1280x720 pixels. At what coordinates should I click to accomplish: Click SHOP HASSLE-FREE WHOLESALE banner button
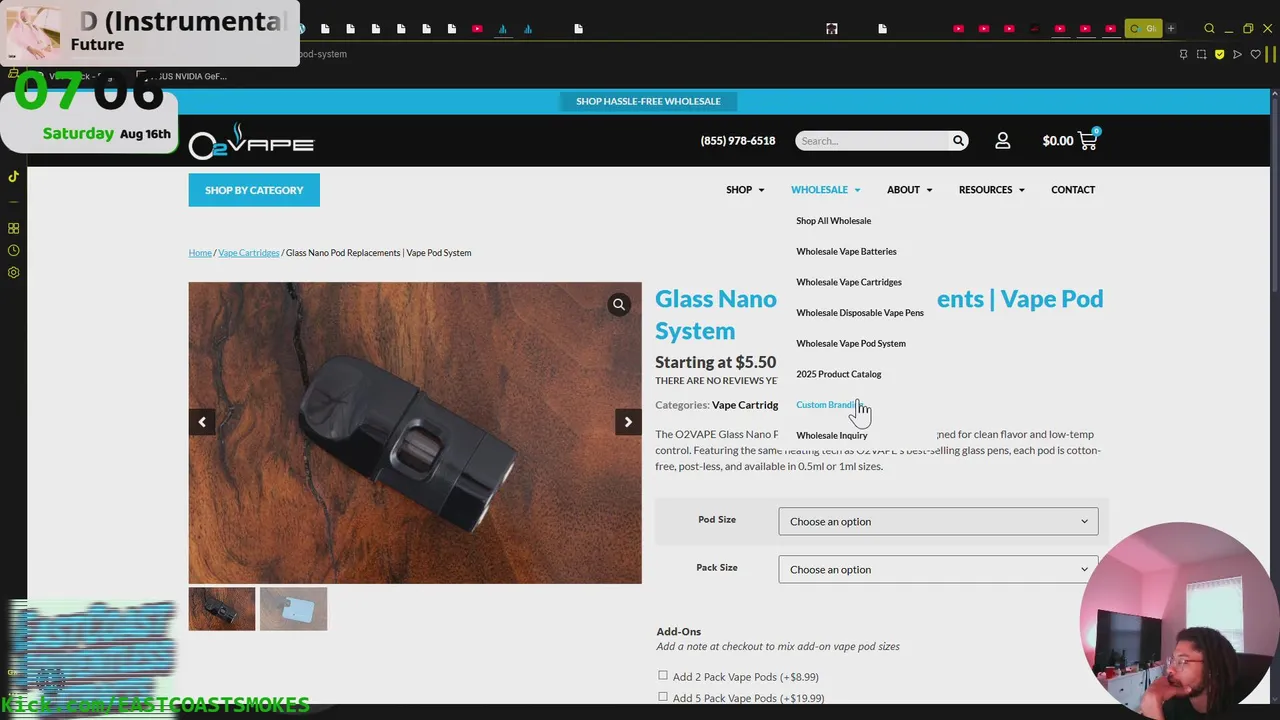click(x=648, y=101)
